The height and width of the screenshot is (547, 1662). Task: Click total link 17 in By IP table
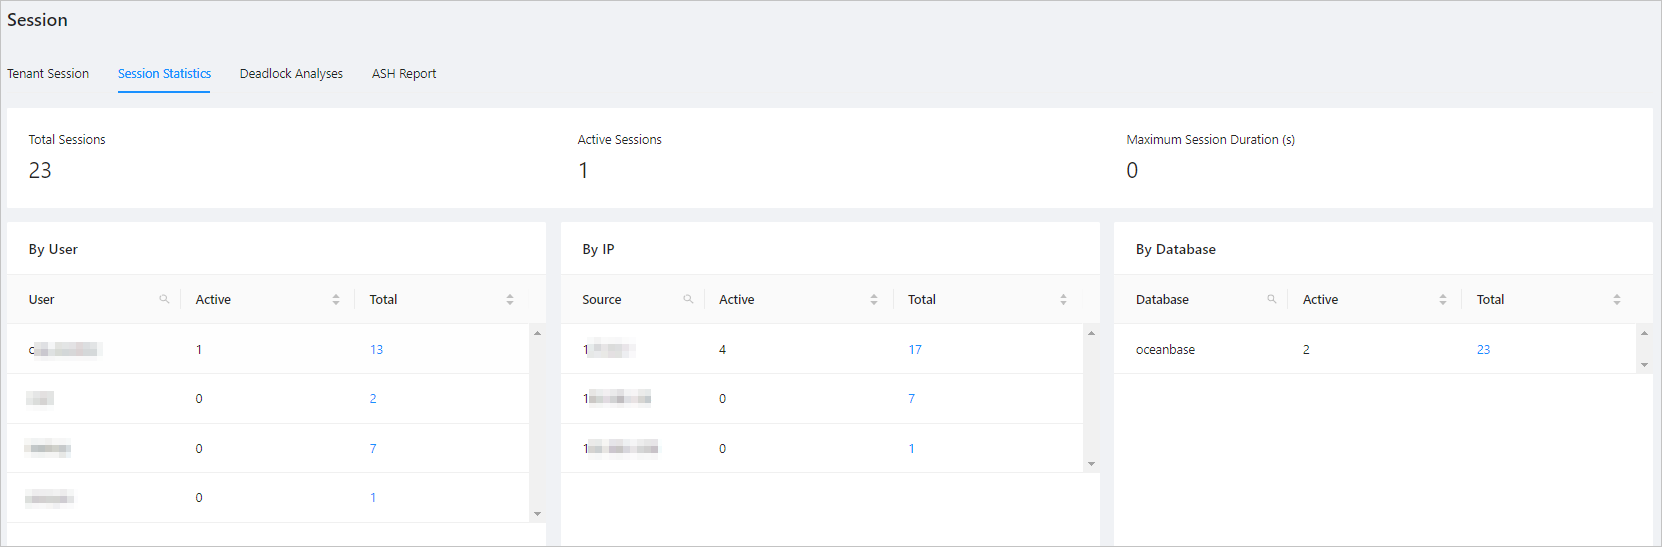click(915, 350)
